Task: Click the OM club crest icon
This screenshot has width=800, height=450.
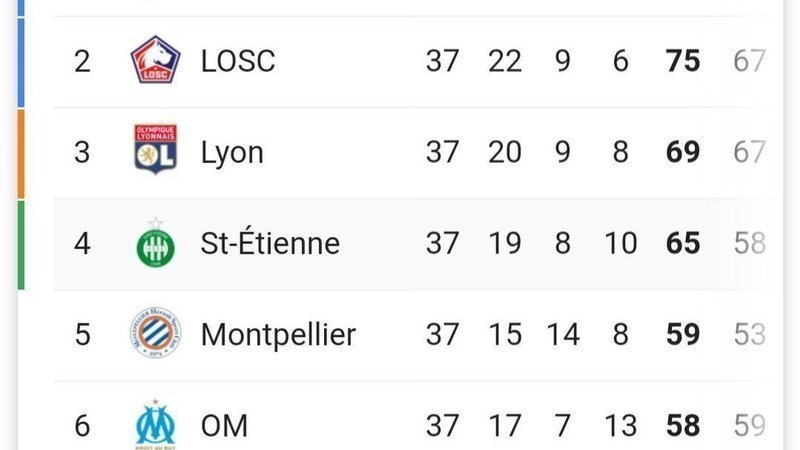Action: point(155,426)
